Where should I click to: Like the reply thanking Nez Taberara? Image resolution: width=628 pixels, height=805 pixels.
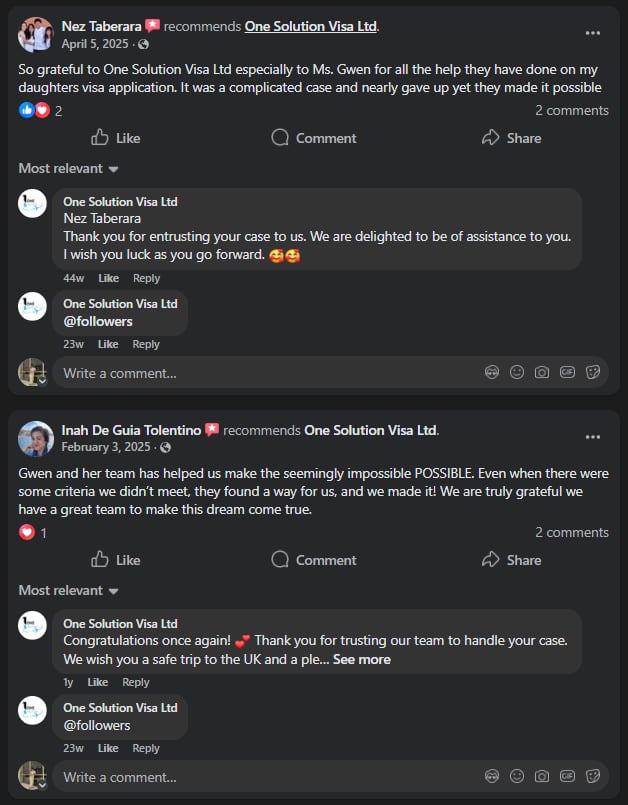click(x=108, y=278)
